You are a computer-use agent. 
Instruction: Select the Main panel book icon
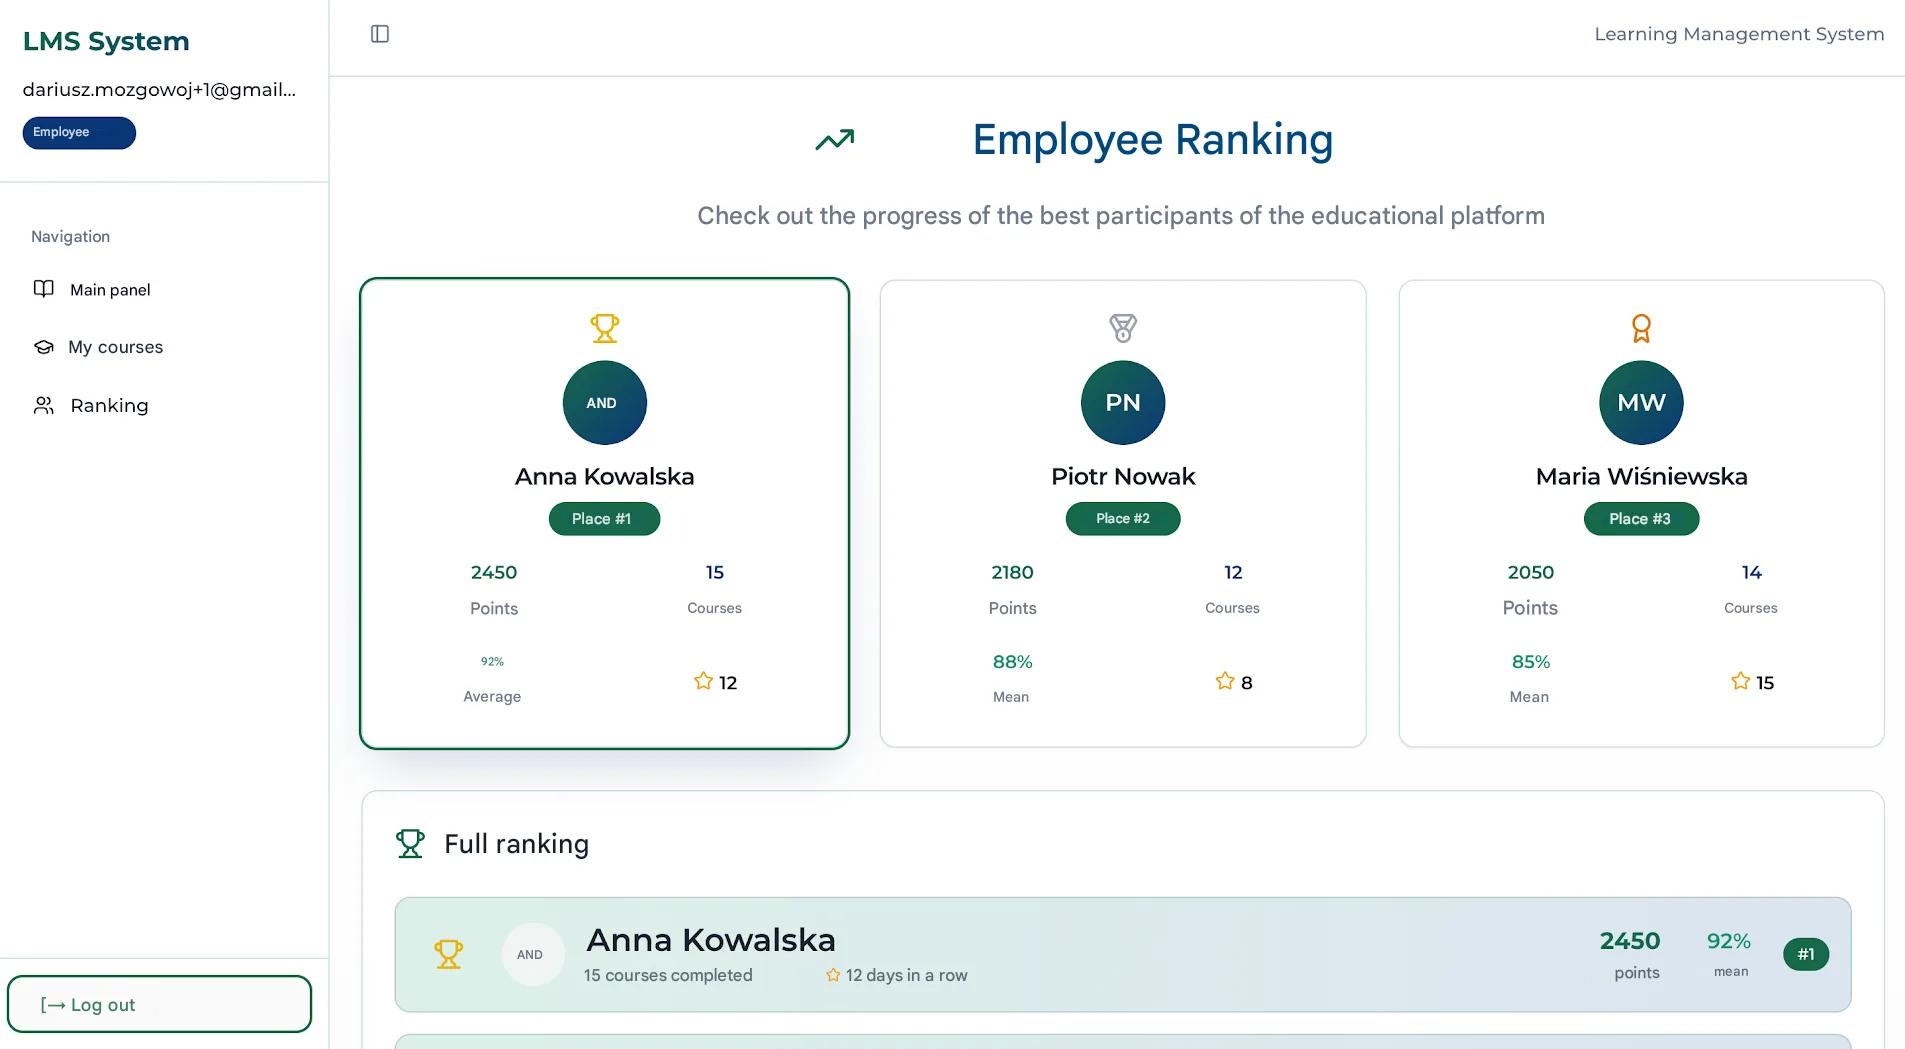[x=44, y=289]
